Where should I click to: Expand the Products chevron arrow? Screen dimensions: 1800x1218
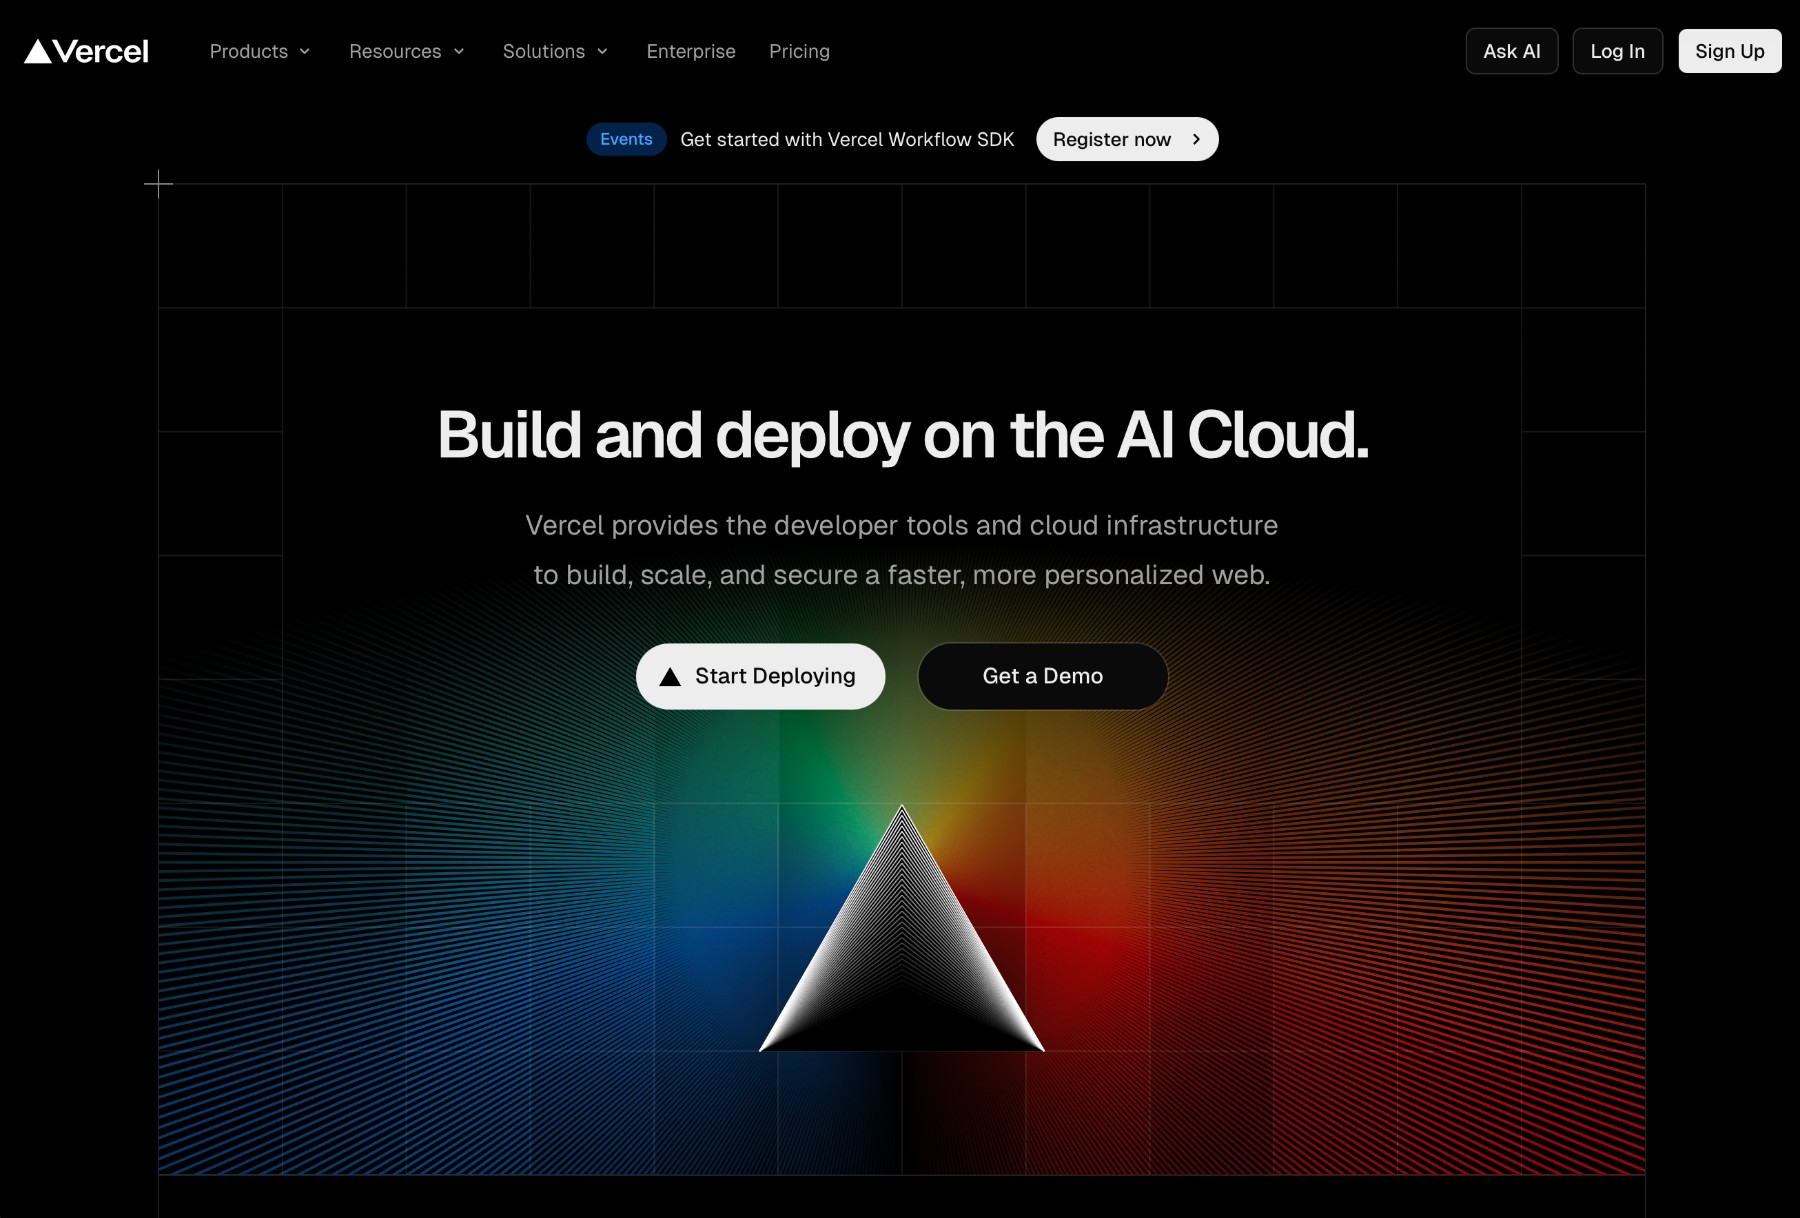point(305,52)
